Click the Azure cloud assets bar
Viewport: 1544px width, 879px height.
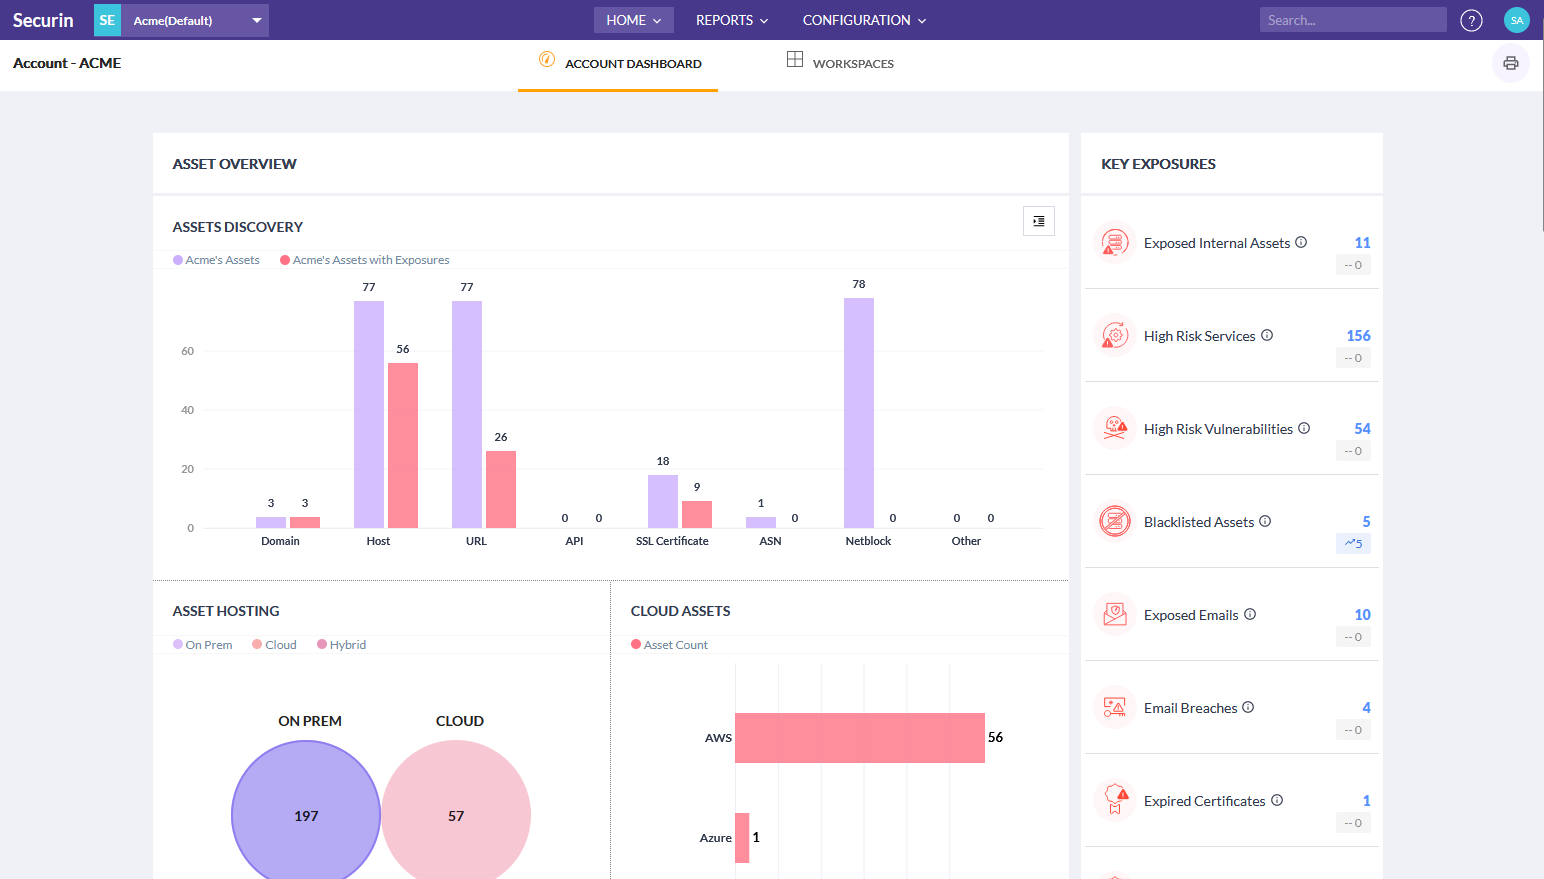pyautogui.click(x=742, y=838)
